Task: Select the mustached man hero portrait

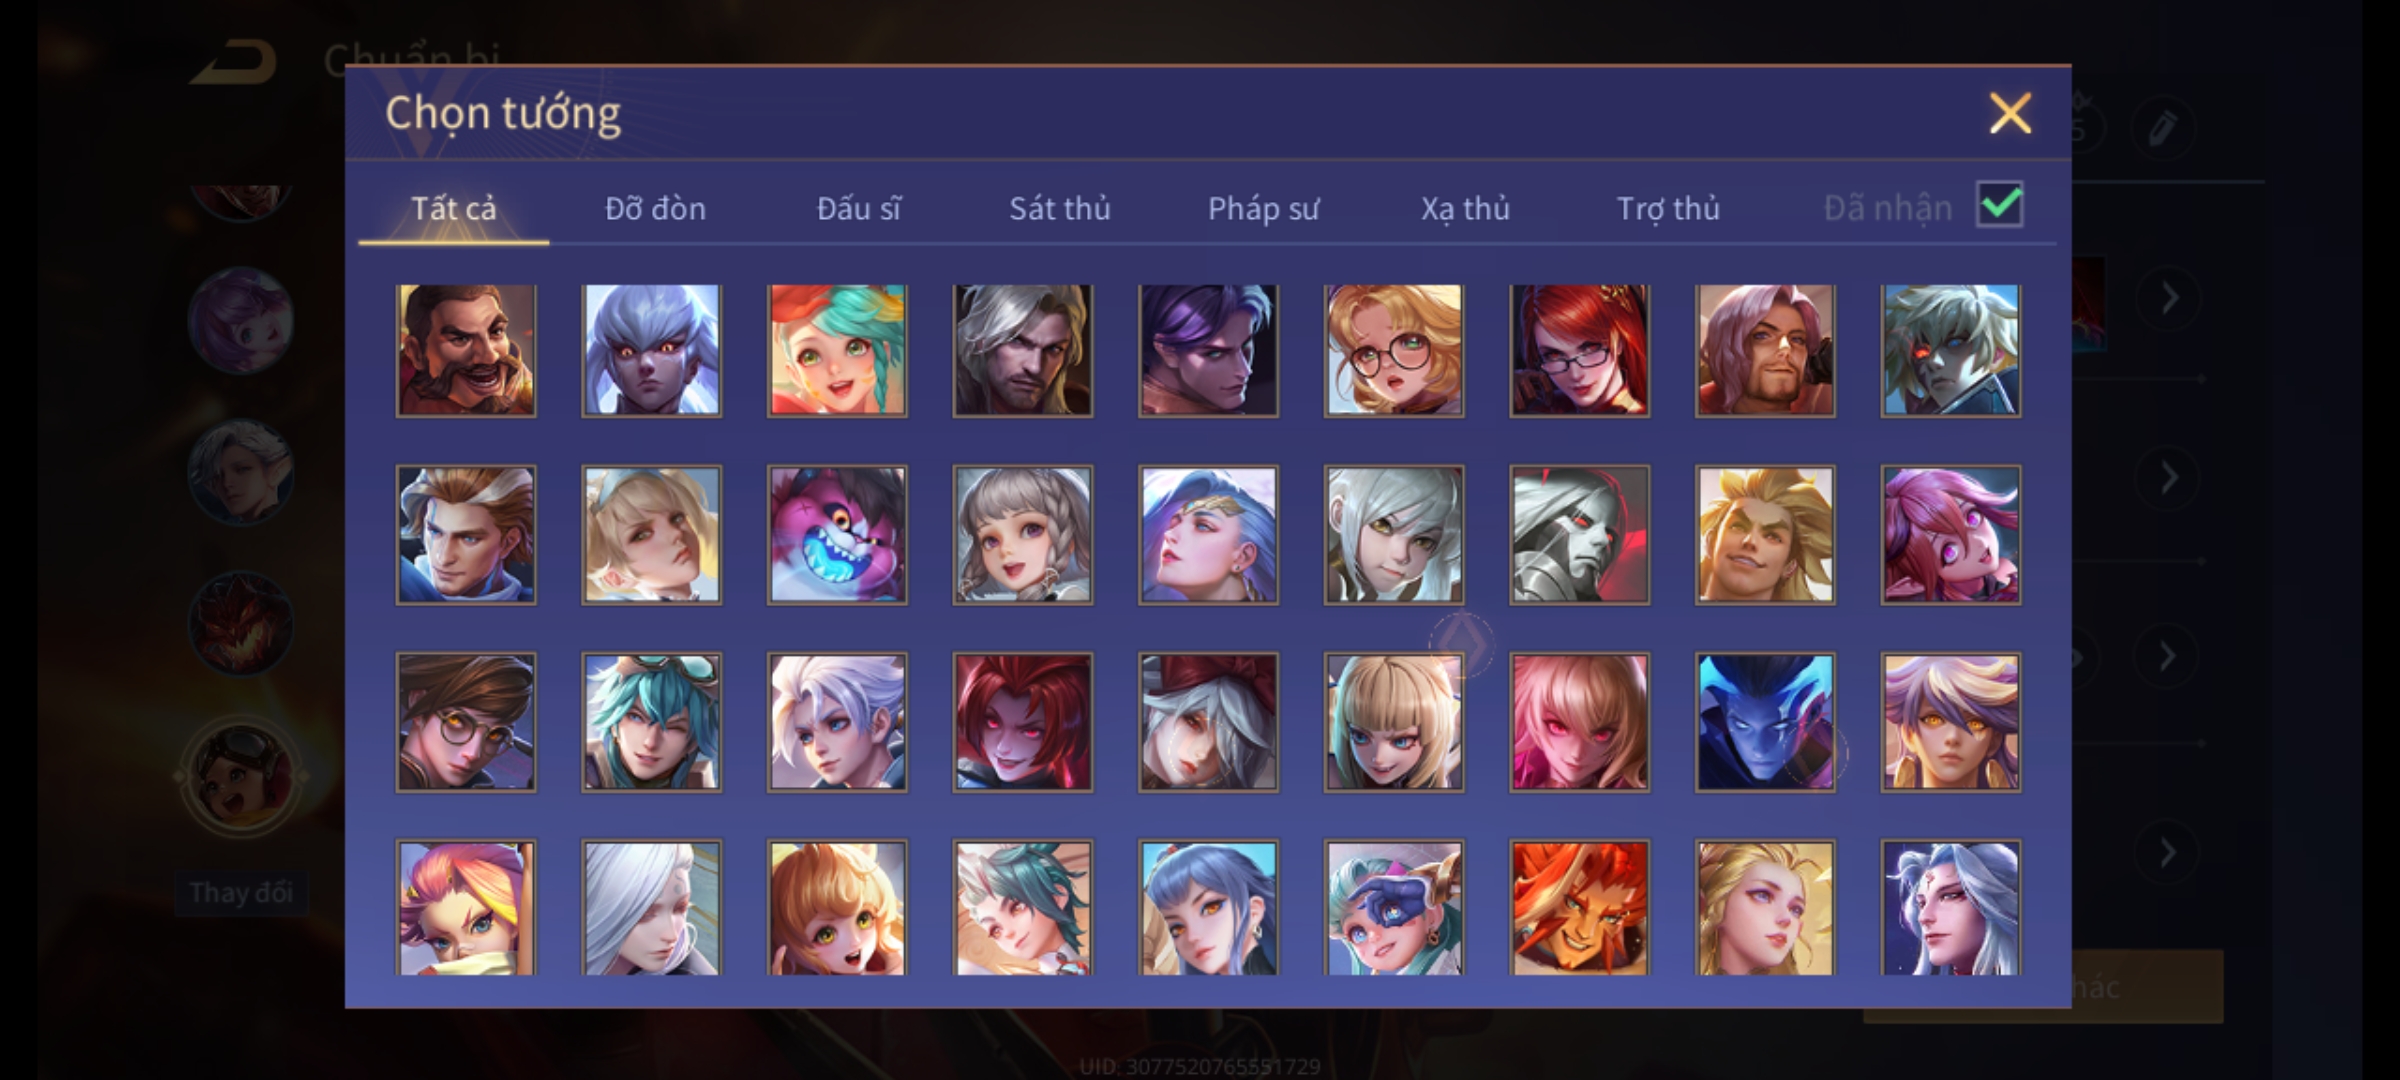Action: pyautogui.click(x=466, y=350)
